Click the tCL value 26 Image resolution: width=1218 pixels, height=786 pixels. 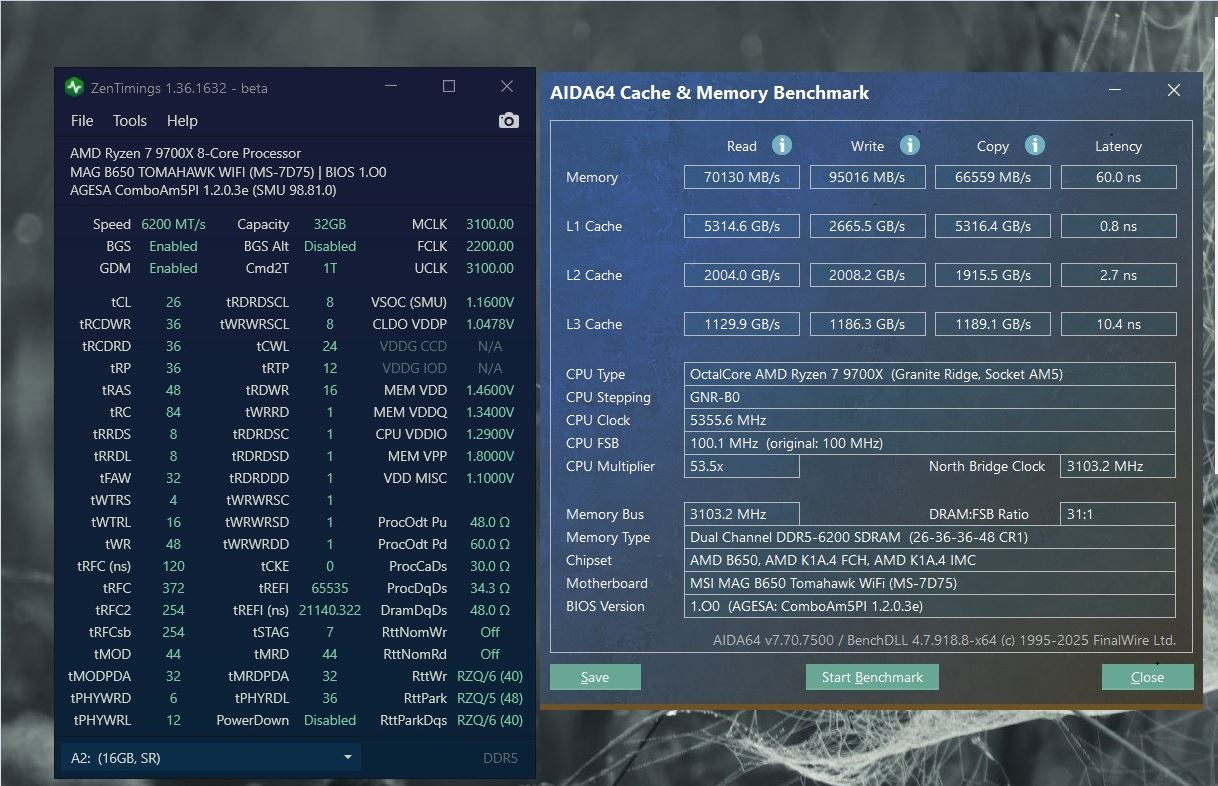(173, 302)
